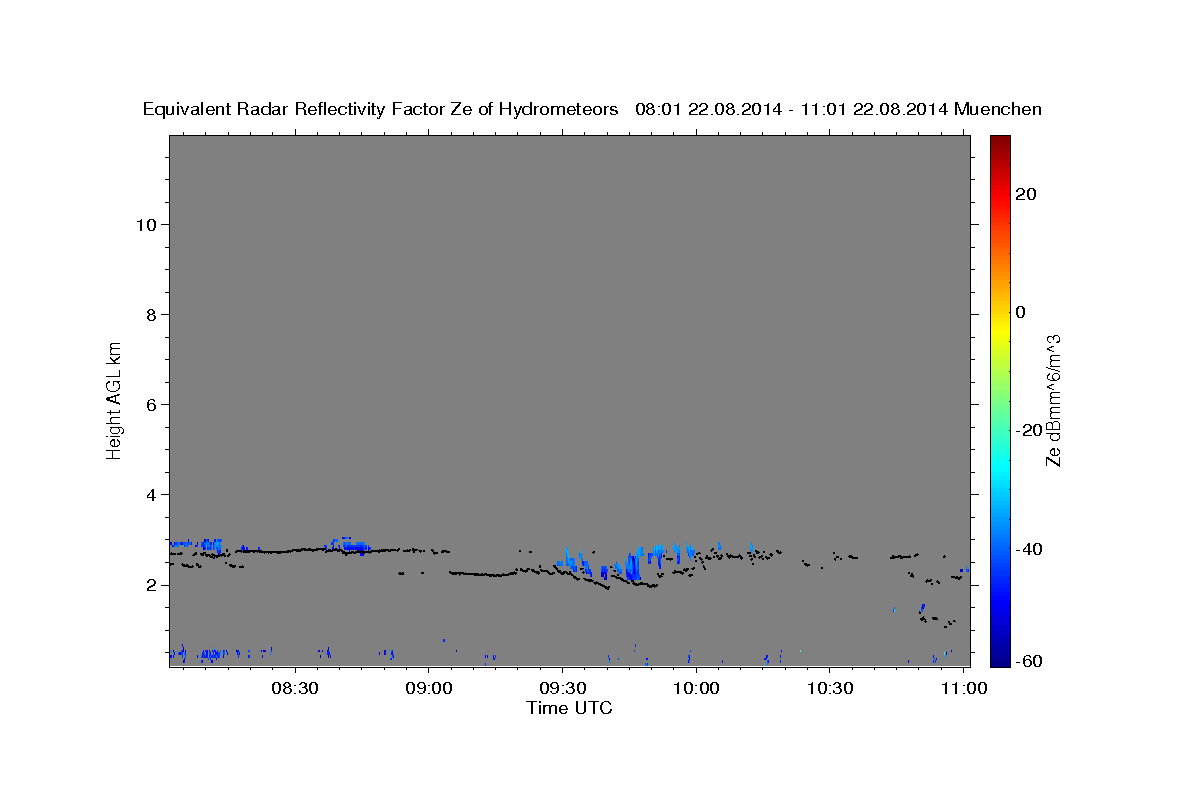The width and height of the screenshot is (1200, 800).
Task: Click the date range text '08:01 22.08.2014 - 11:01 22.08.2014 Muenchen'
Action: tap(838, 109)
